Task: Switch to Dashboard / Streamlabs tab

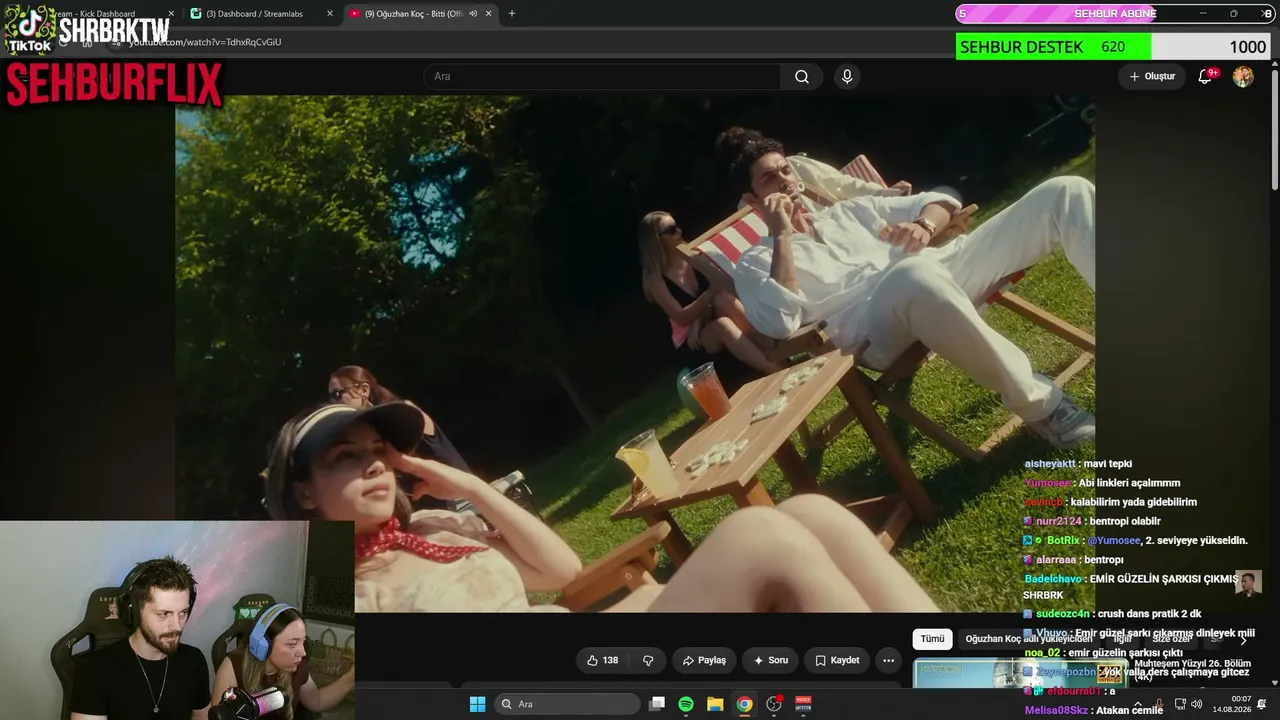Action: [x=262, y=14]
